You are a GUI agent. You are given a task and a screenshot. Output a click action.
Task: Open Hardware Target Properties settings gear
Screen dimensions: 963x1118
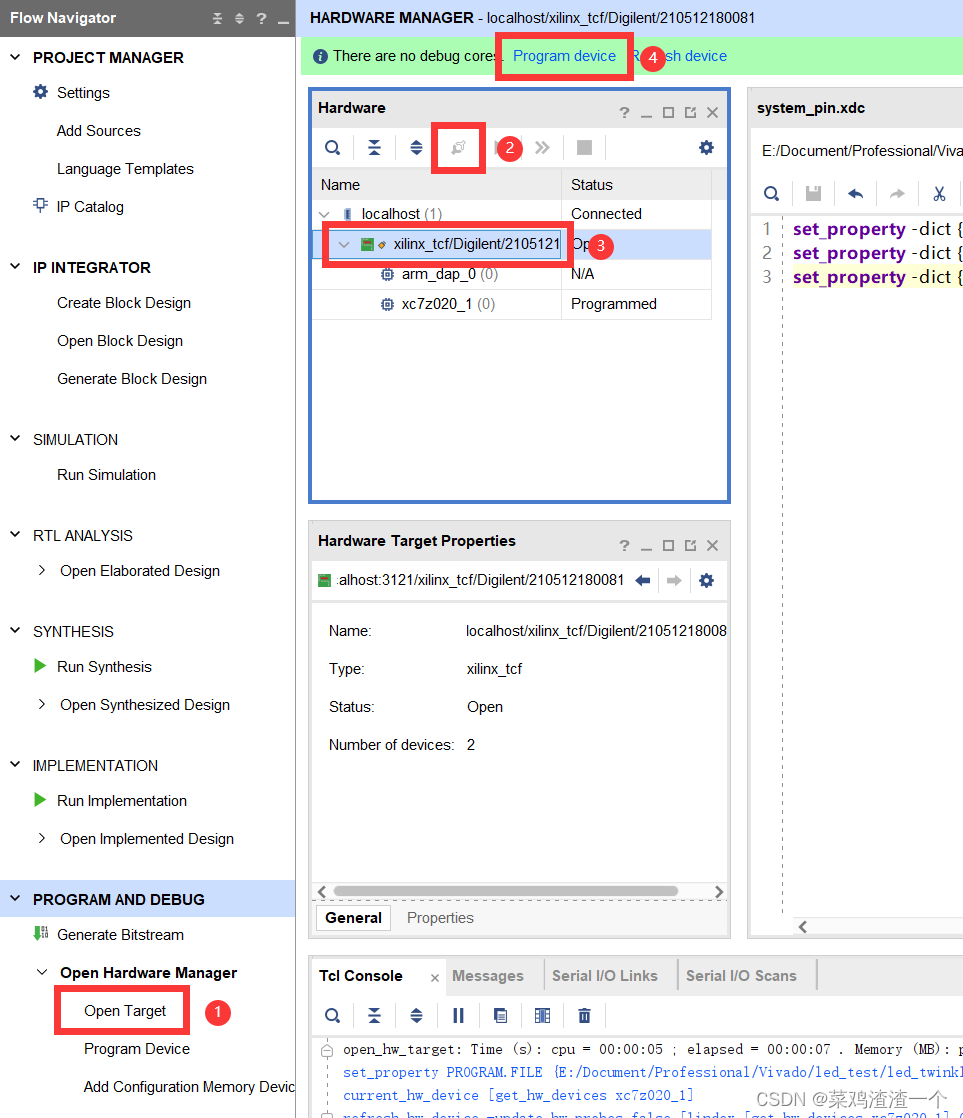tap(706, 580)
